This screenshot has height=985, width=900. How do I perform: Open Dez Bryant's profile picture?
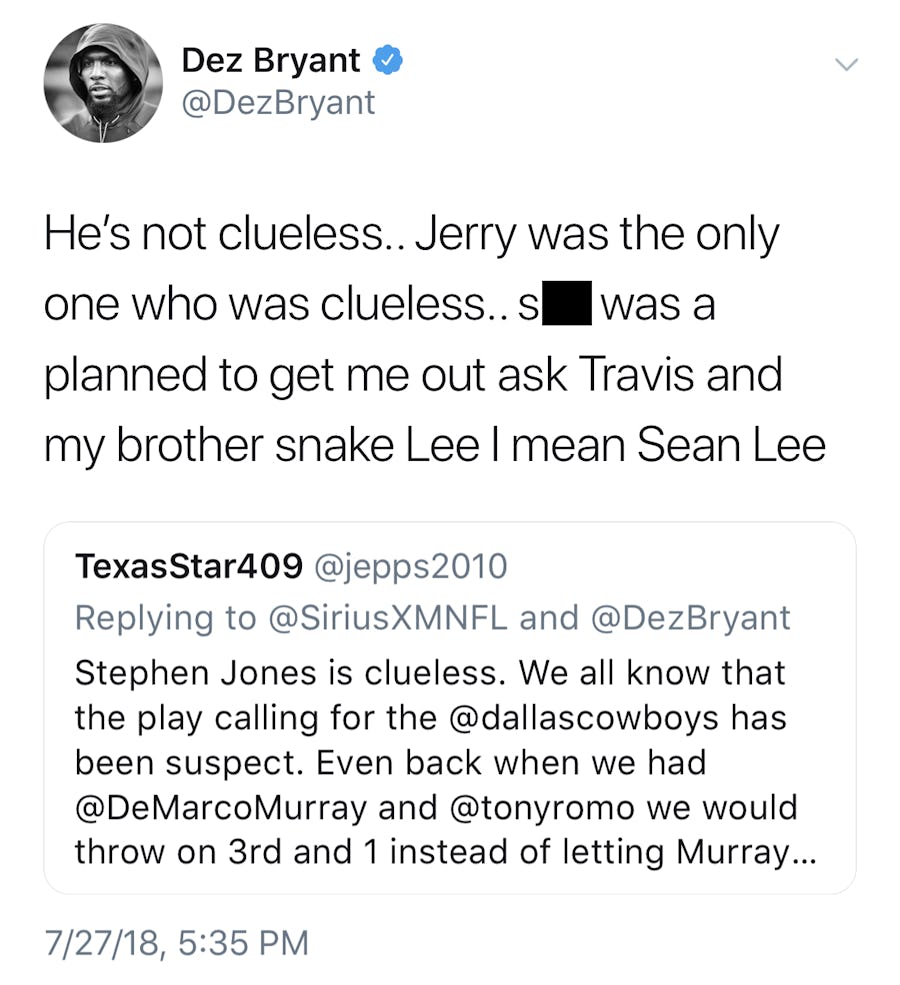tap(103, 82)
